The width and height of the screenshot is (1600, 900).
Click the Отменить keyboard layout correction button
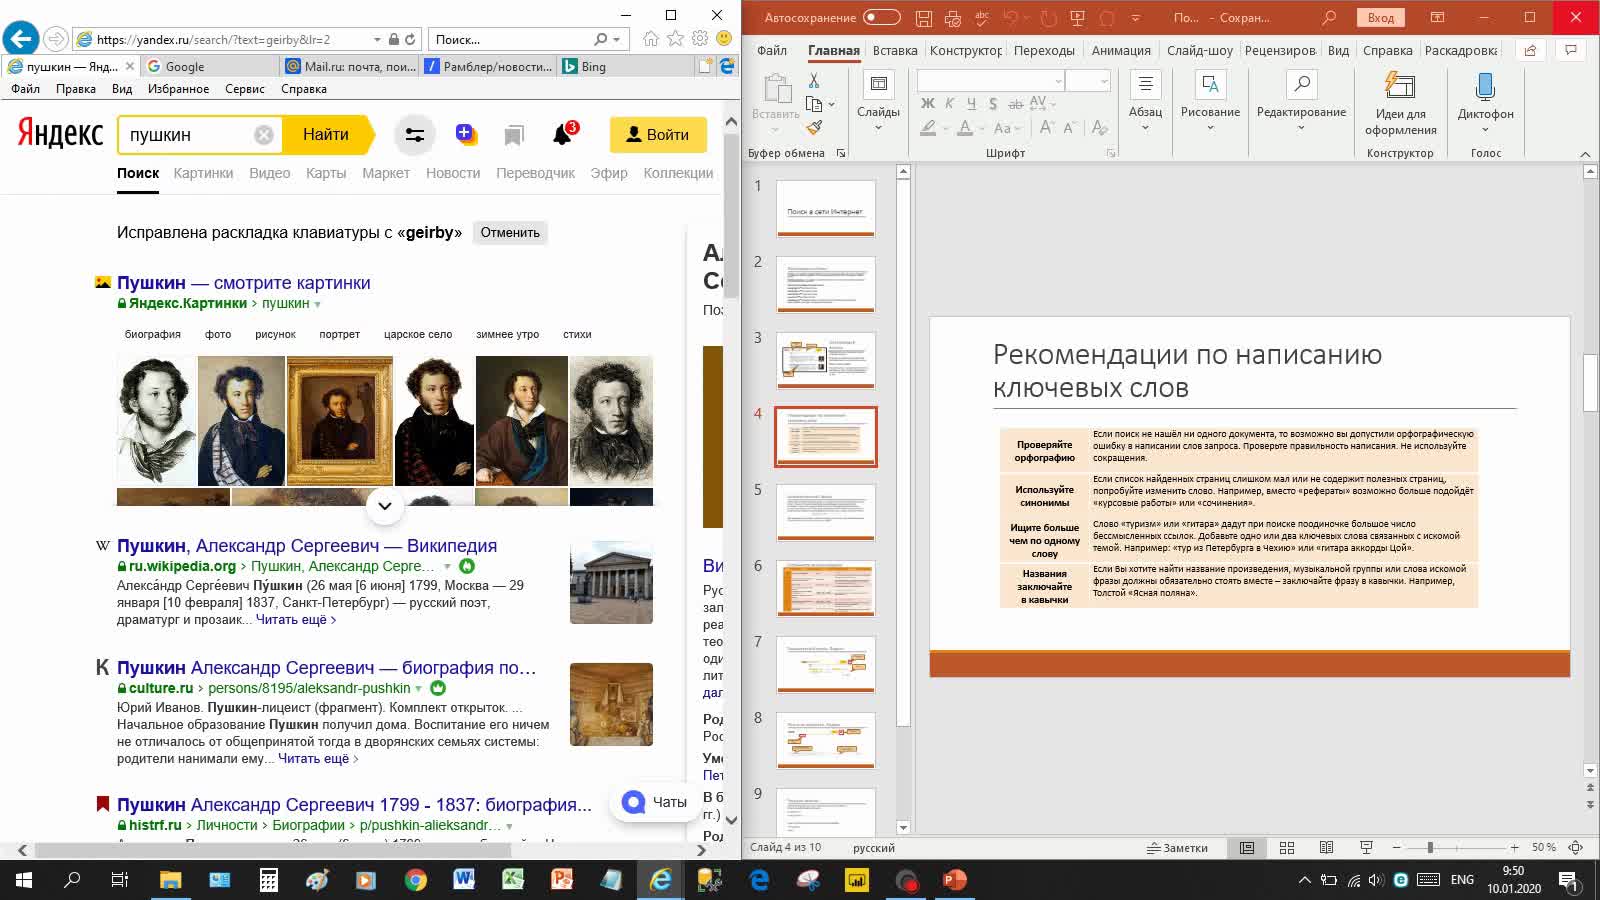[510, 232]
